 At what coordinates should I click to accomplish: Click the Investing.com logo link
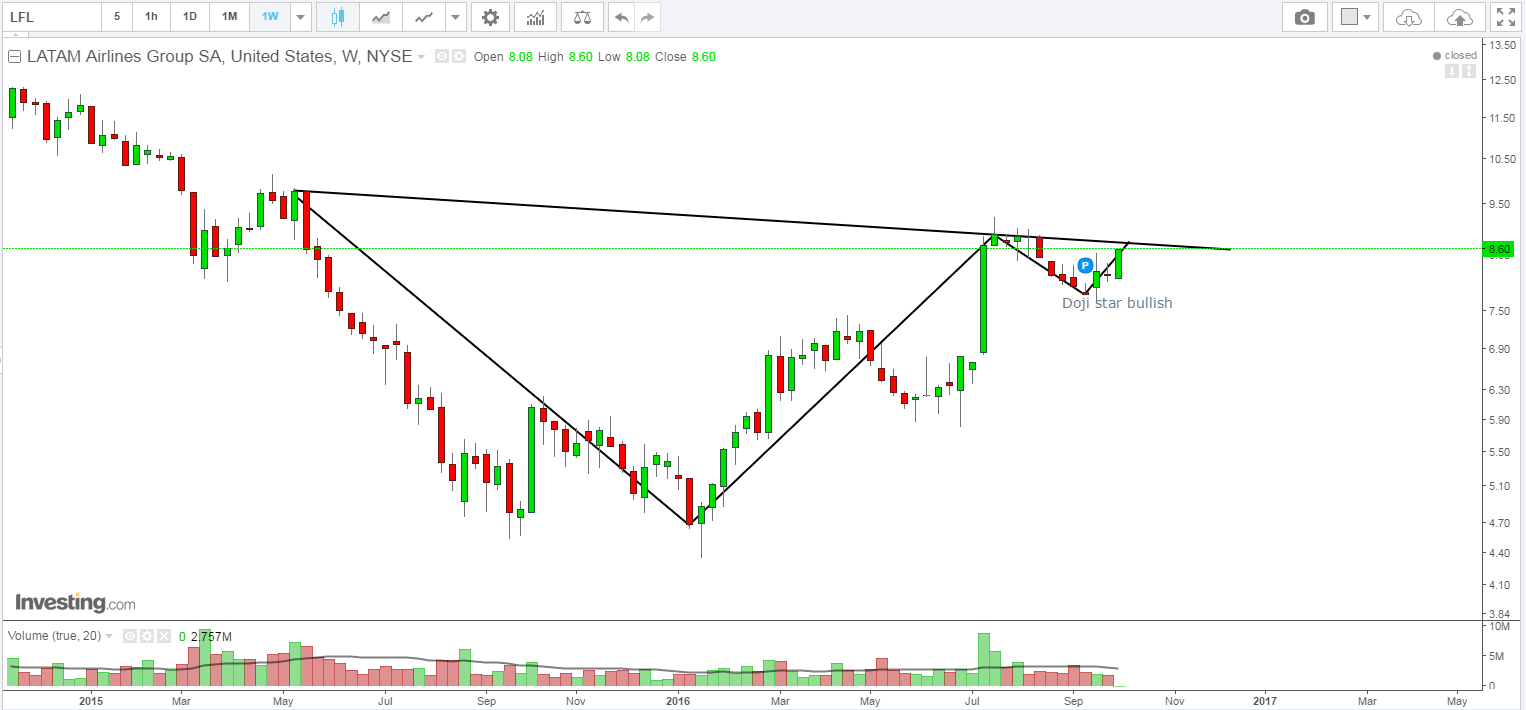[75, 603]
